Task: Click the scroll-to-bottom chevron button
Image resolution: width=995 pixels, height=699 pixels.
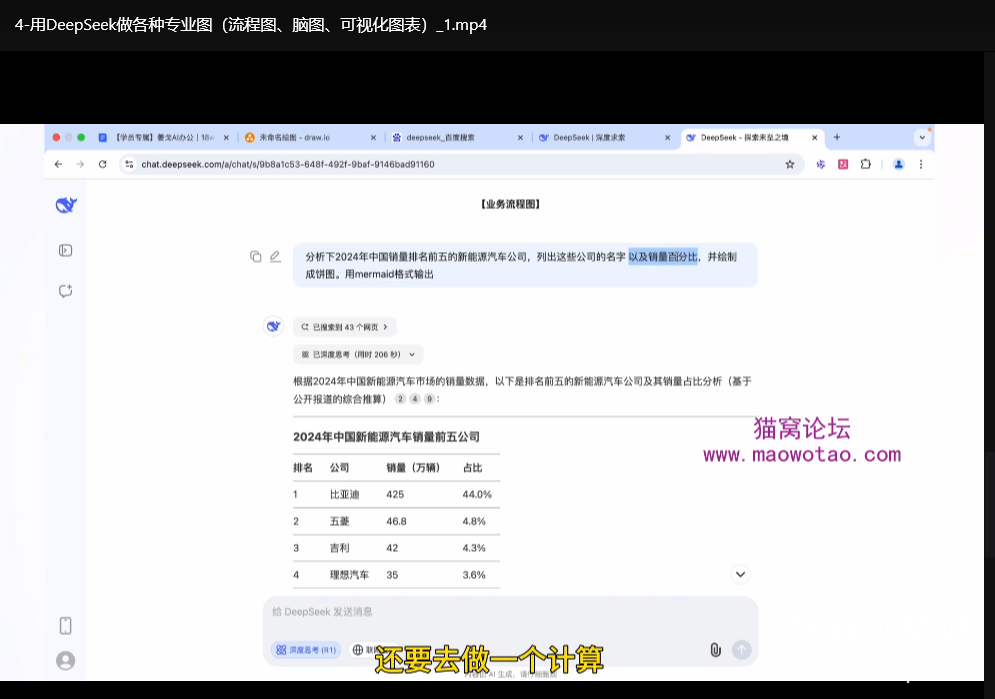Action: click(740, 574)
